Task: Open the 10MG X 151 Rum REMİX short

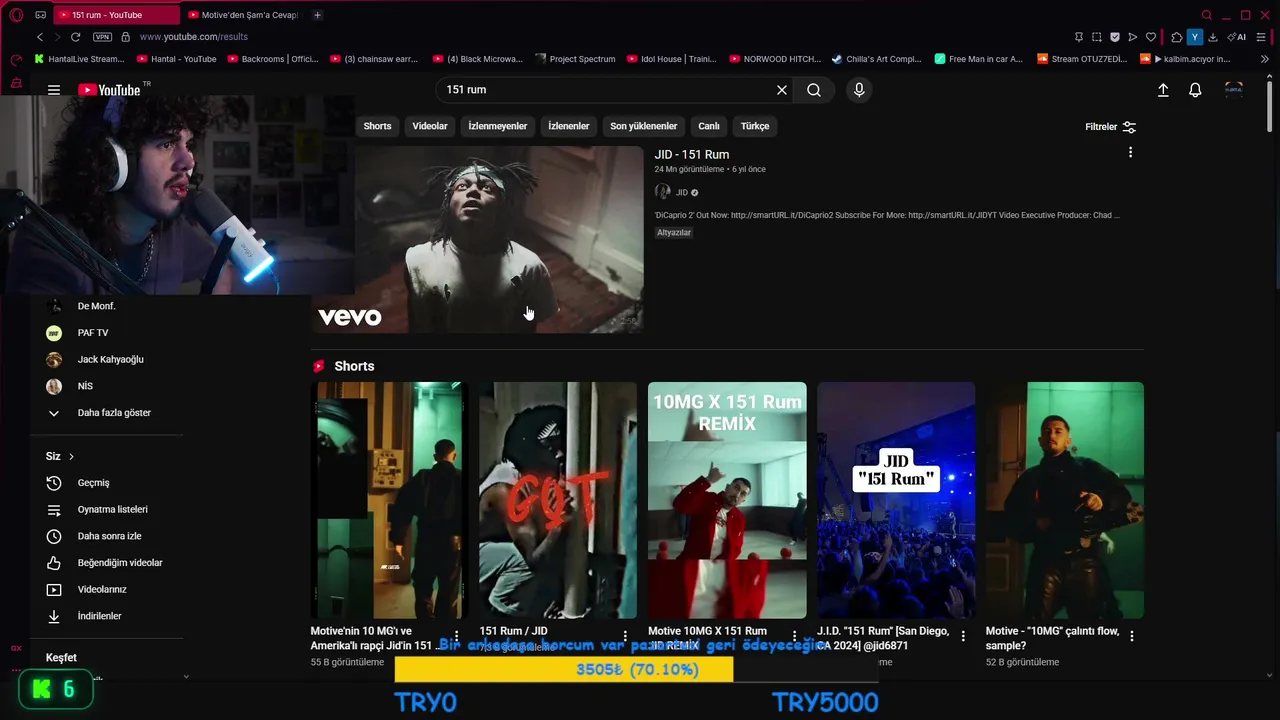Action: [727, 500]
